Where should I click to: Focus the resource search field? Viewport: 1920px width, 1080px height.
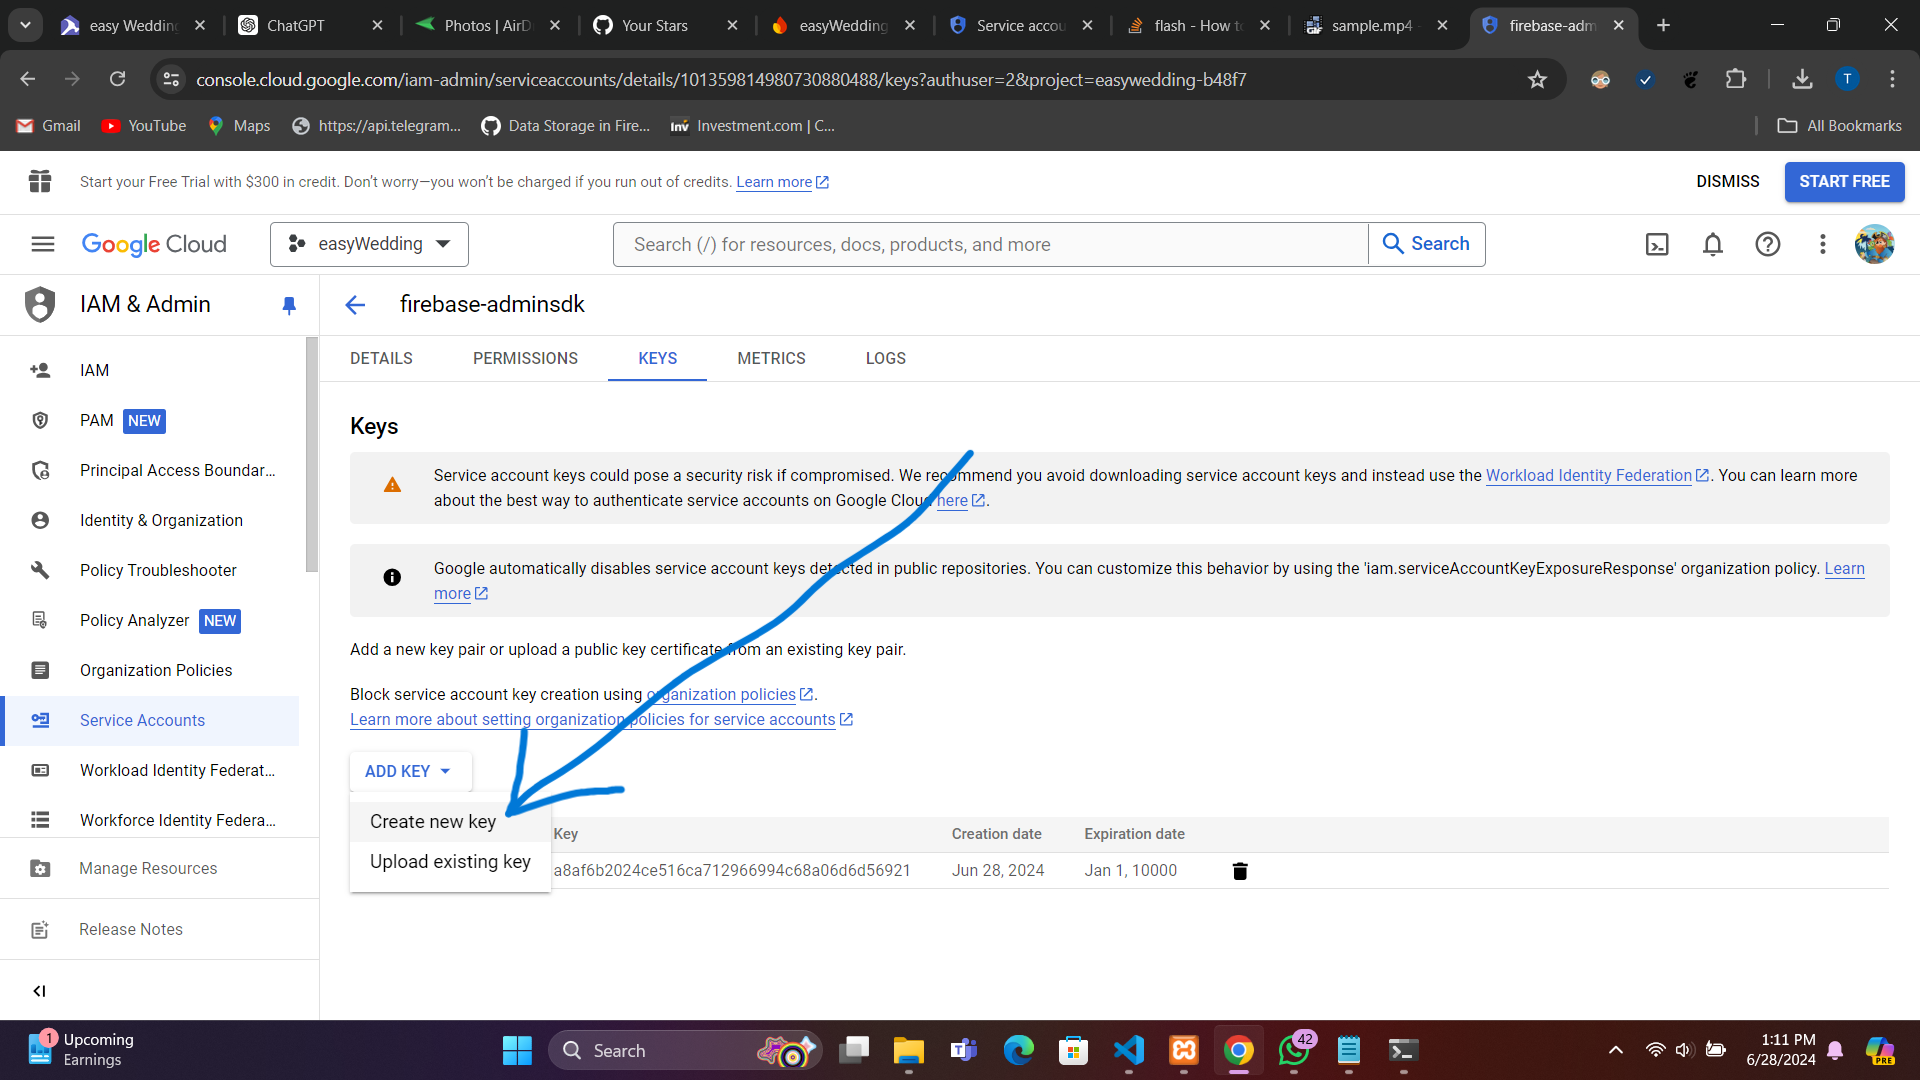[990, 244]
